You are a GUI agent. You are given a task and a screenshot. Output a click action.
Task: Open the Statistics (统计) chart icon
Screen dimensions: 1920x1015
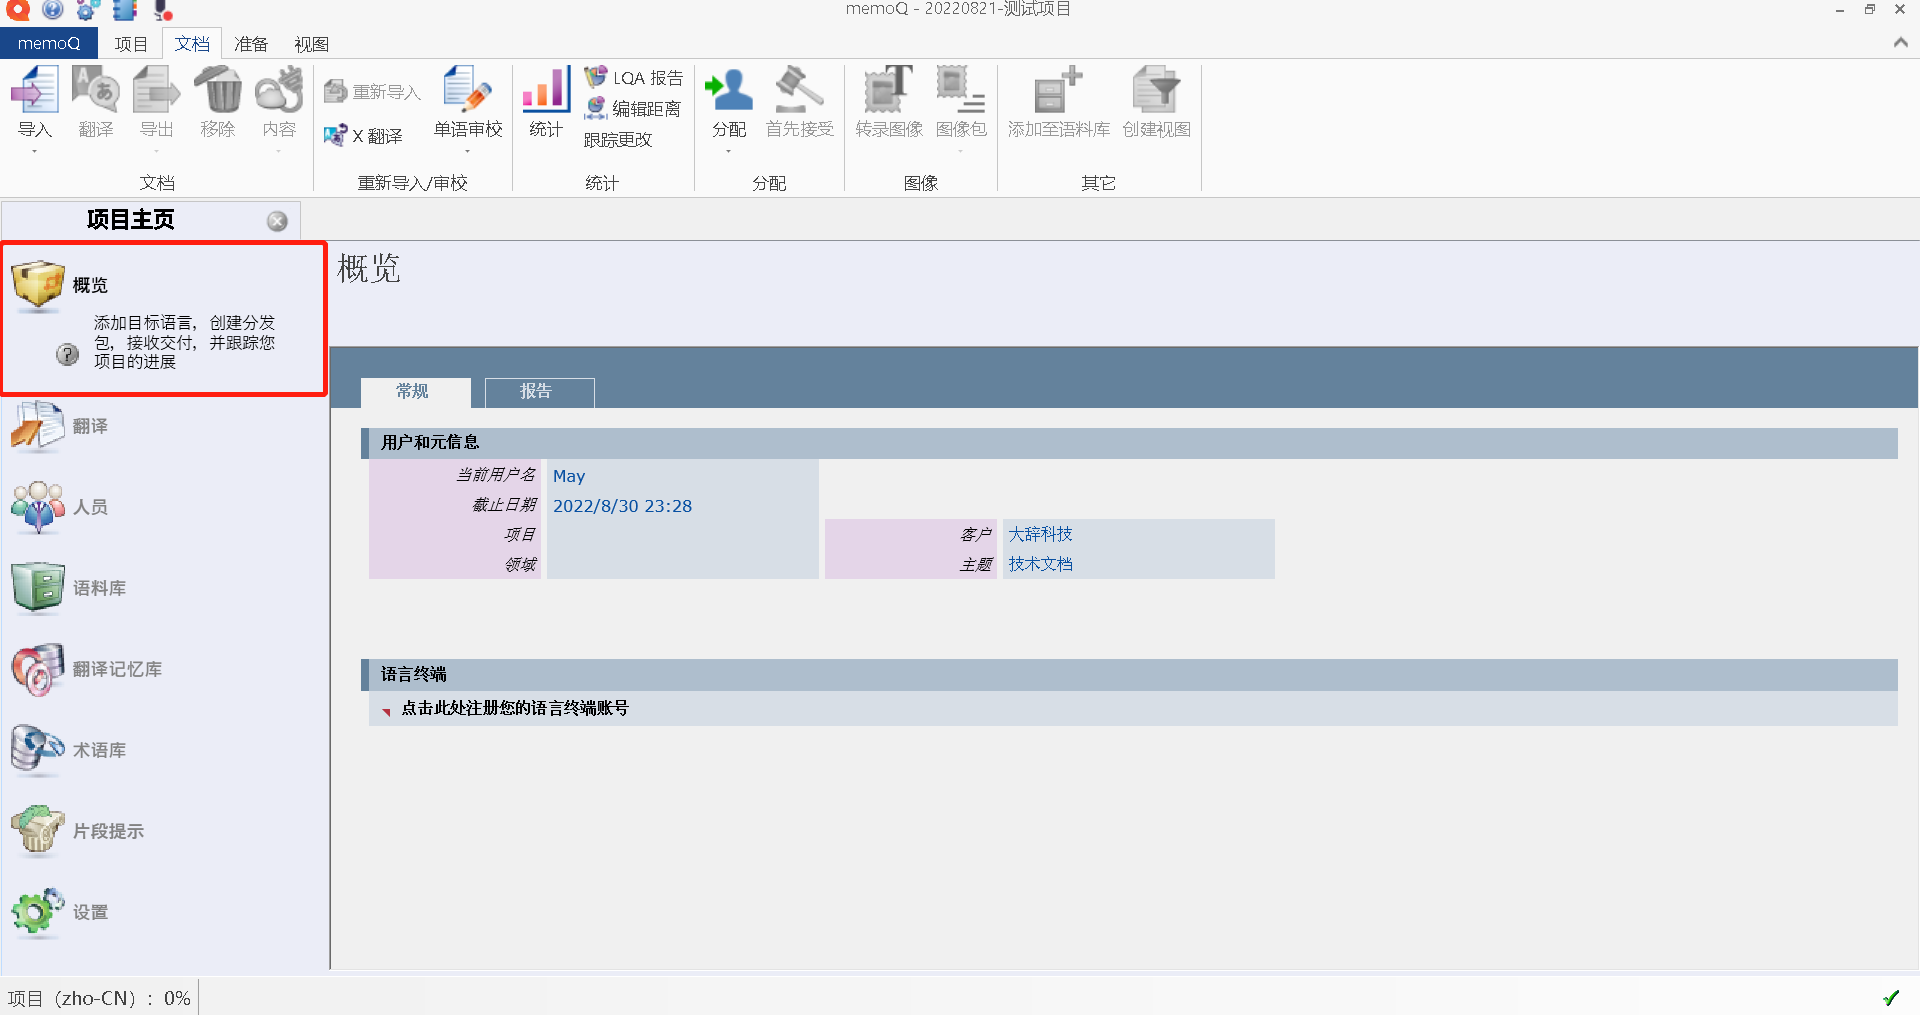click(x=546, y=90)
